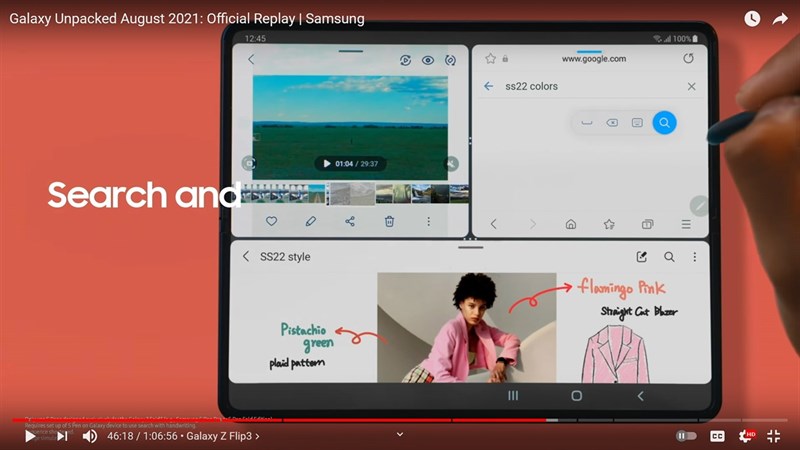The image size is (800, 450).
Task: Tap Android home button
Action: pos(577,395)
